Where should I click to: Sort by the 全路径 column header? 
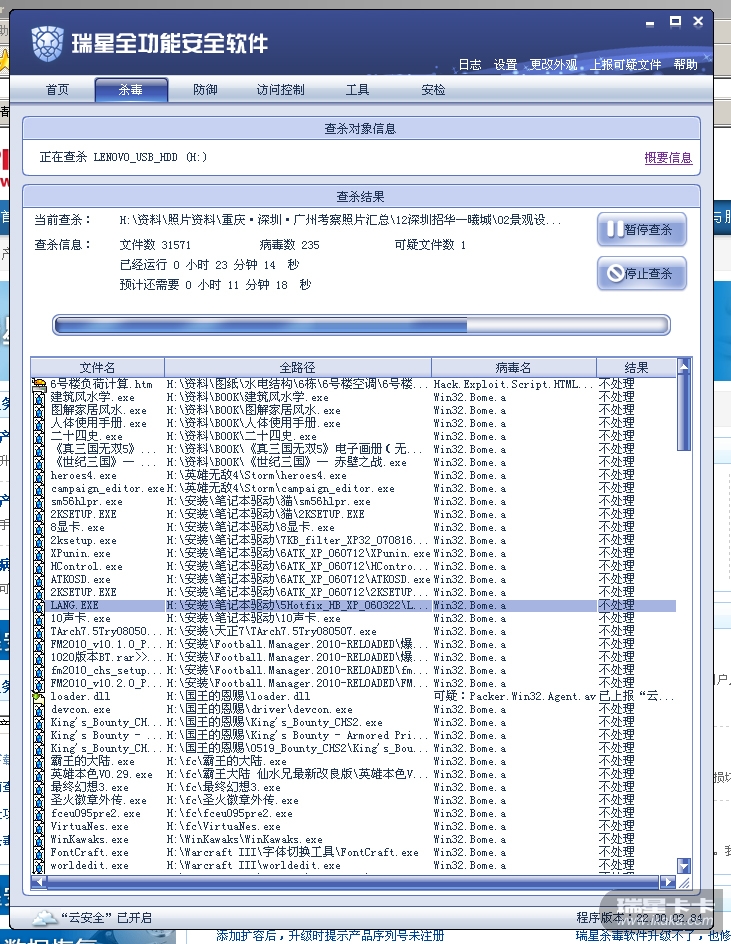[x=297, y=367]
